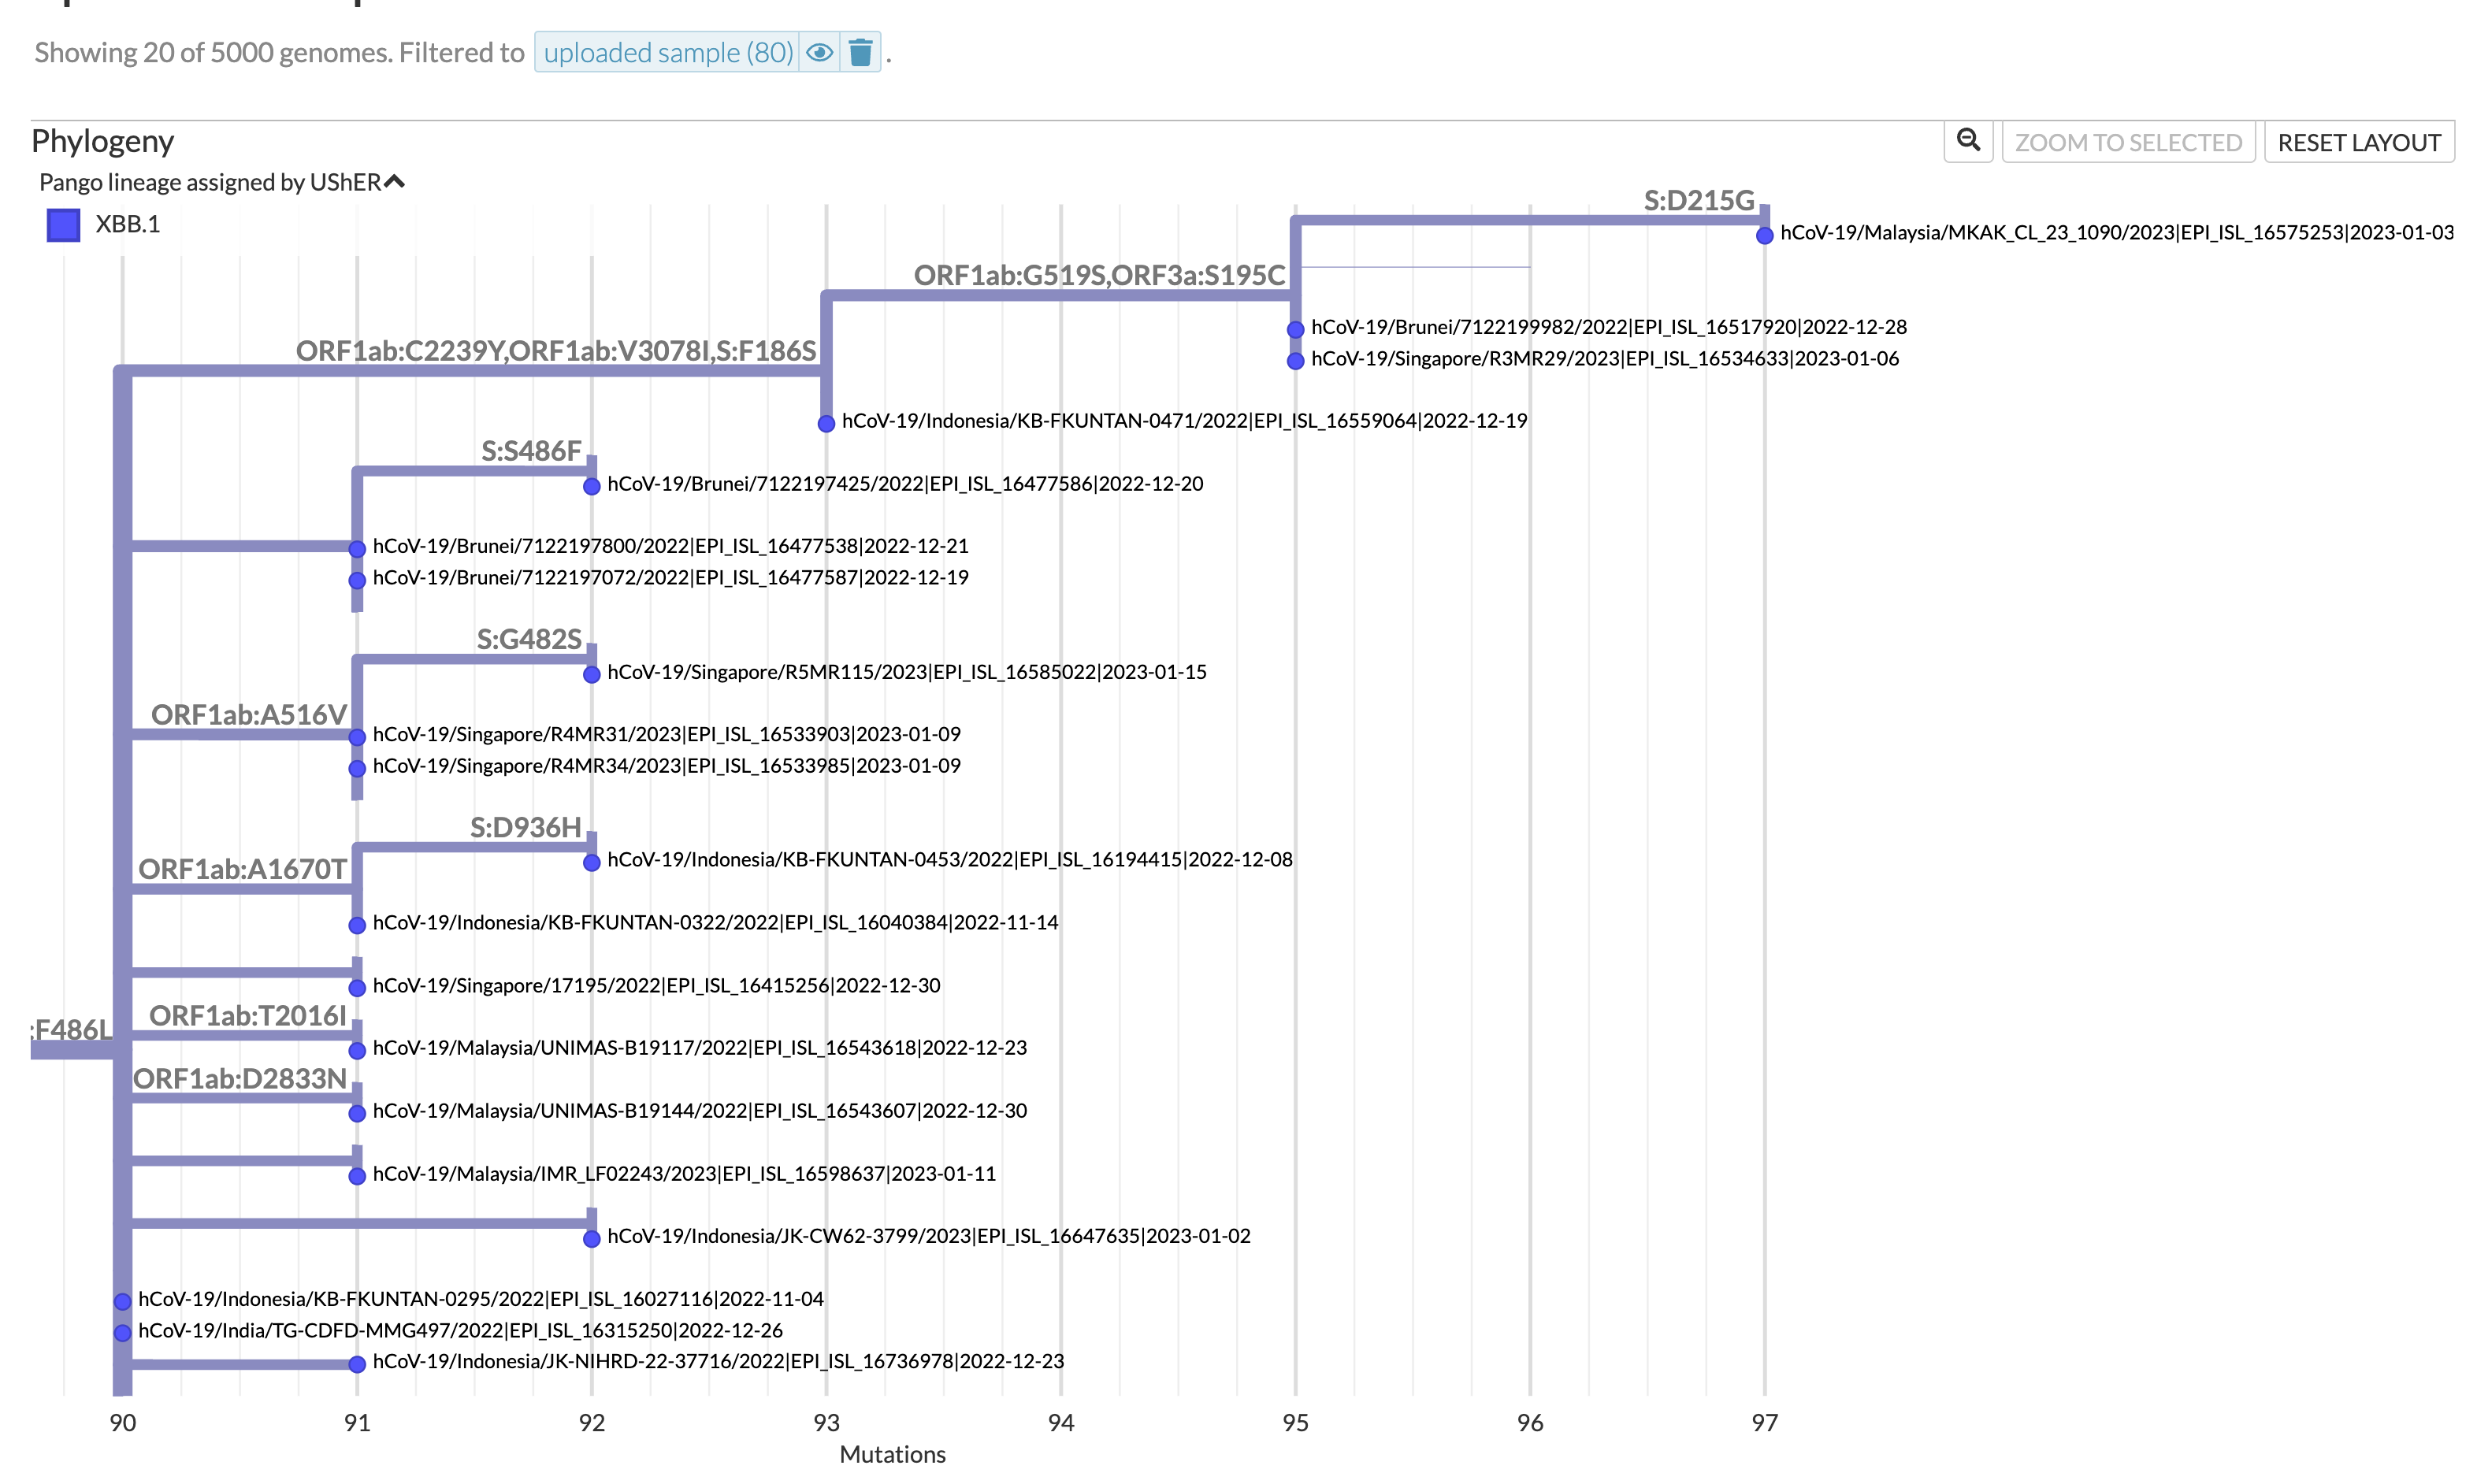
Task: Collapse the Pango lineage legend chevron
Action: point(395,182)
